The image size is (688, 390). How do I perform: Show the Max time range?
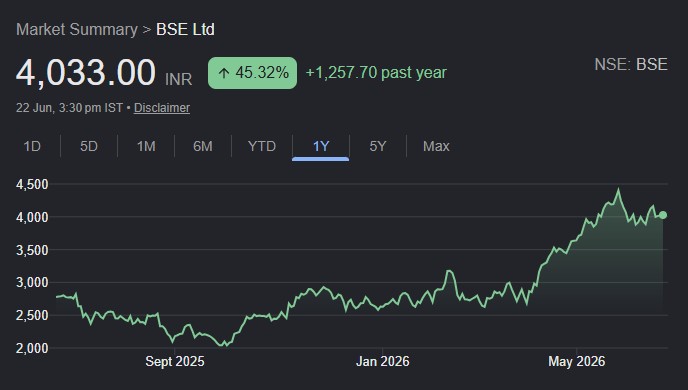tap(436, 146)
